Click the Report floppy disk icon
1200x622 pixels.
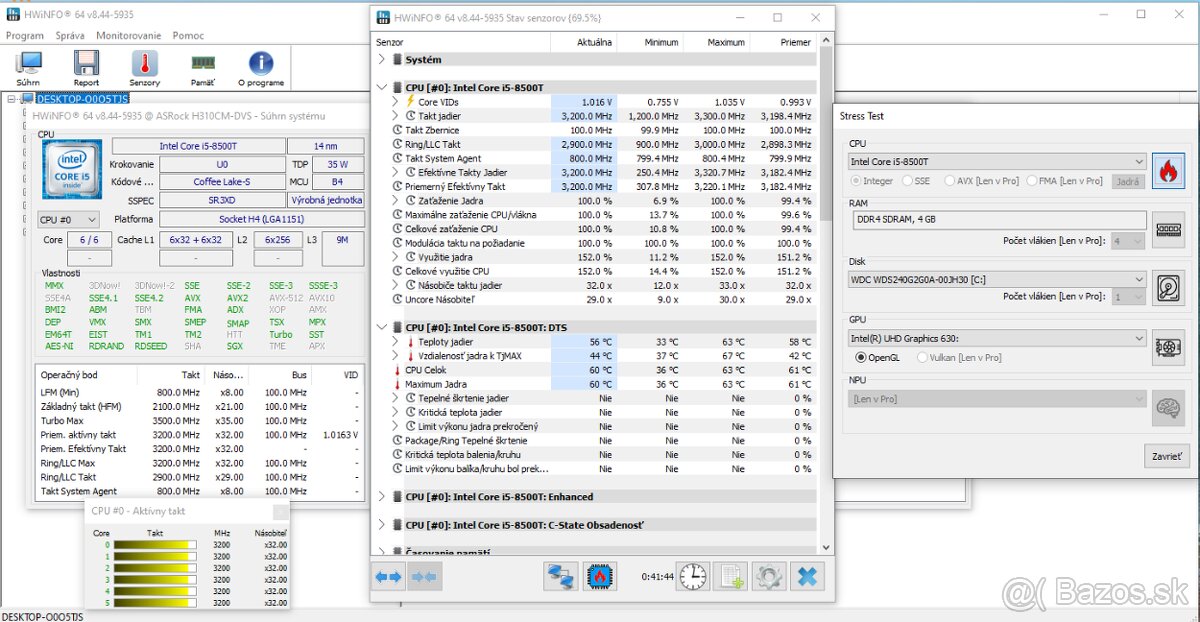[x=86, y=63]
